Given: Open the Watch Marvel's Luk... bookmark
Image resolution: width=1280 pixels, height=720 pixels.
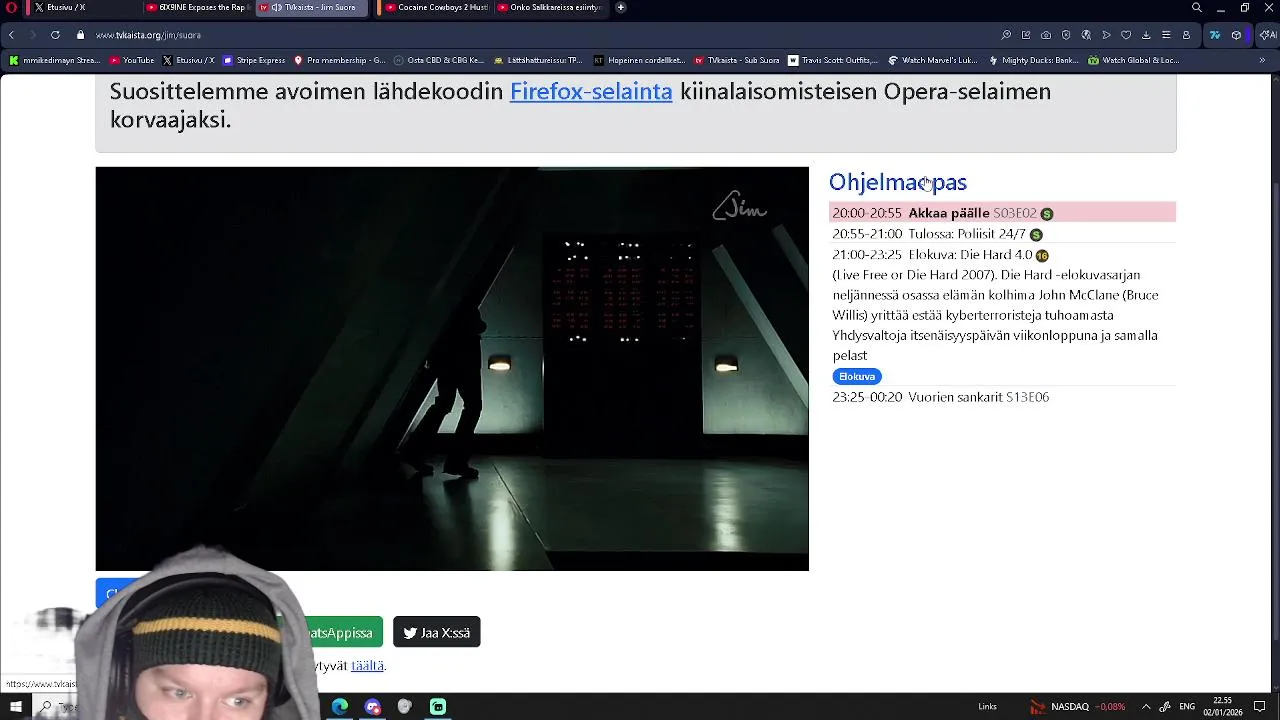Looking at the screenshot, I should 933,60.
